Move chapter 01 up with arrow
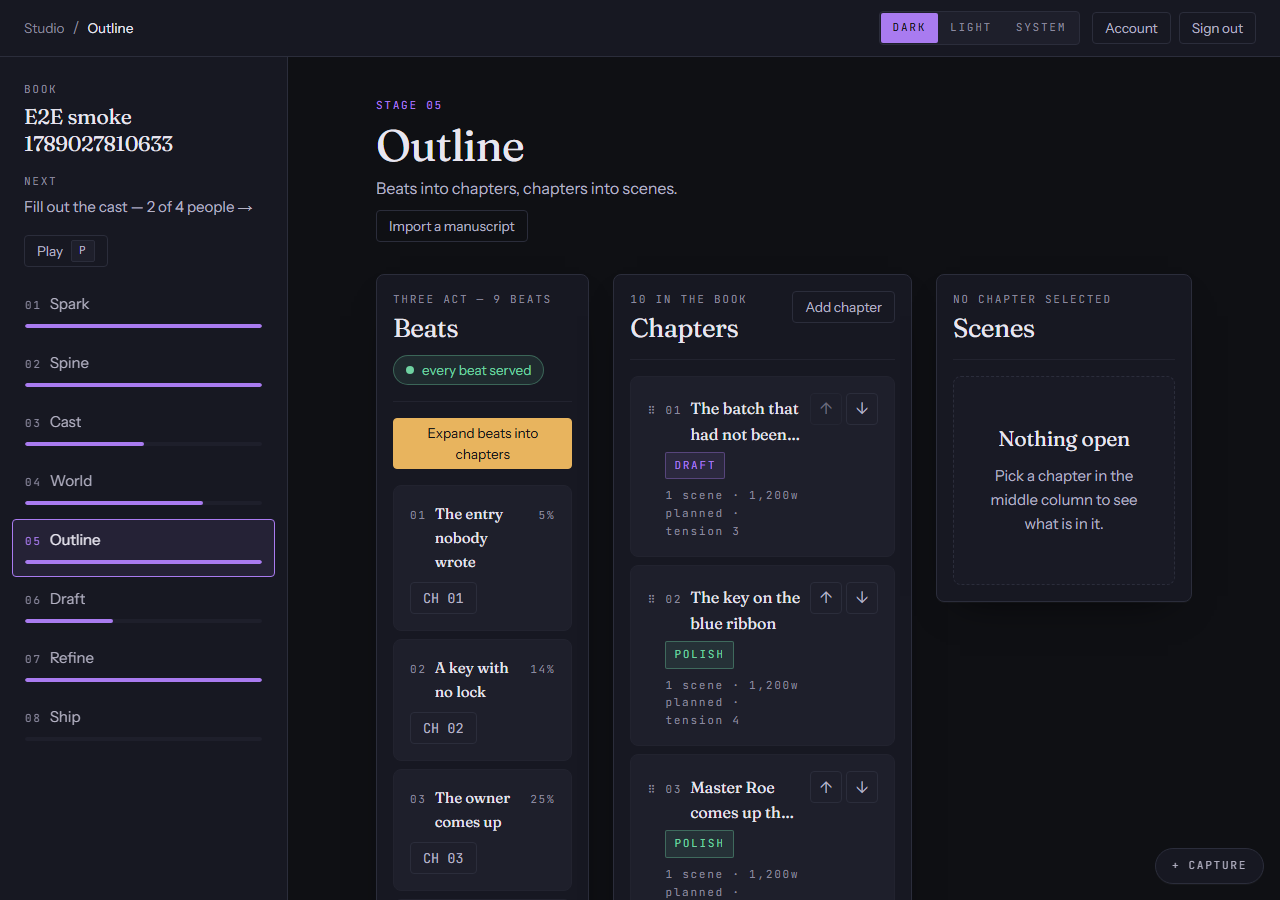 point(825,409)
